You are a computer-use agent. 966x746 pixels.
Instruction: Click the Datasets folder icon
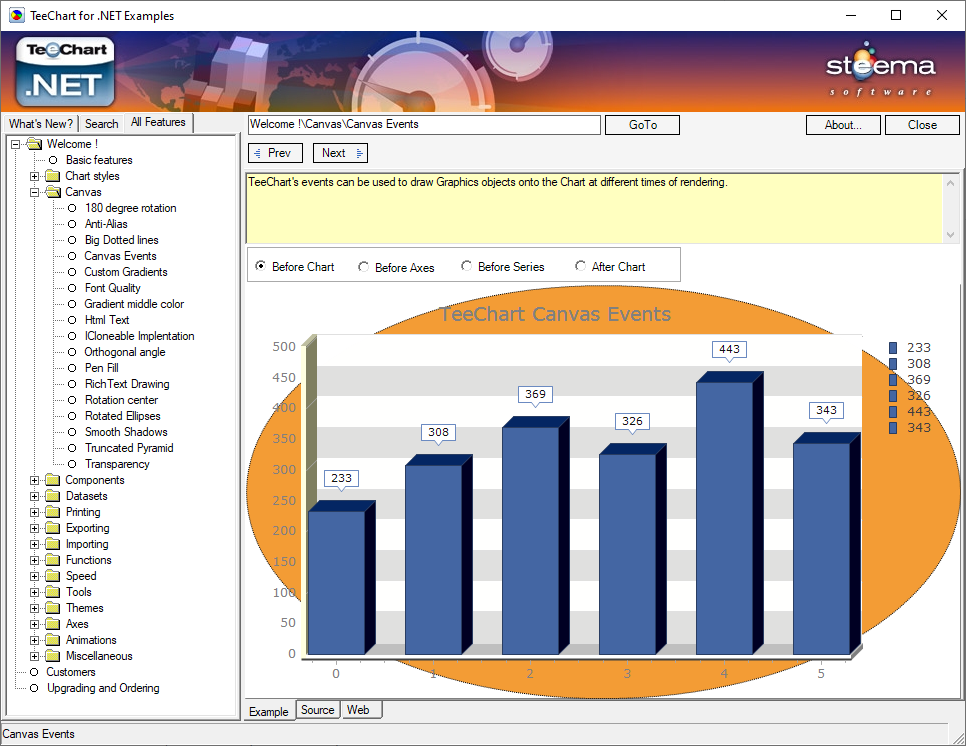click(x=53, y=497)
